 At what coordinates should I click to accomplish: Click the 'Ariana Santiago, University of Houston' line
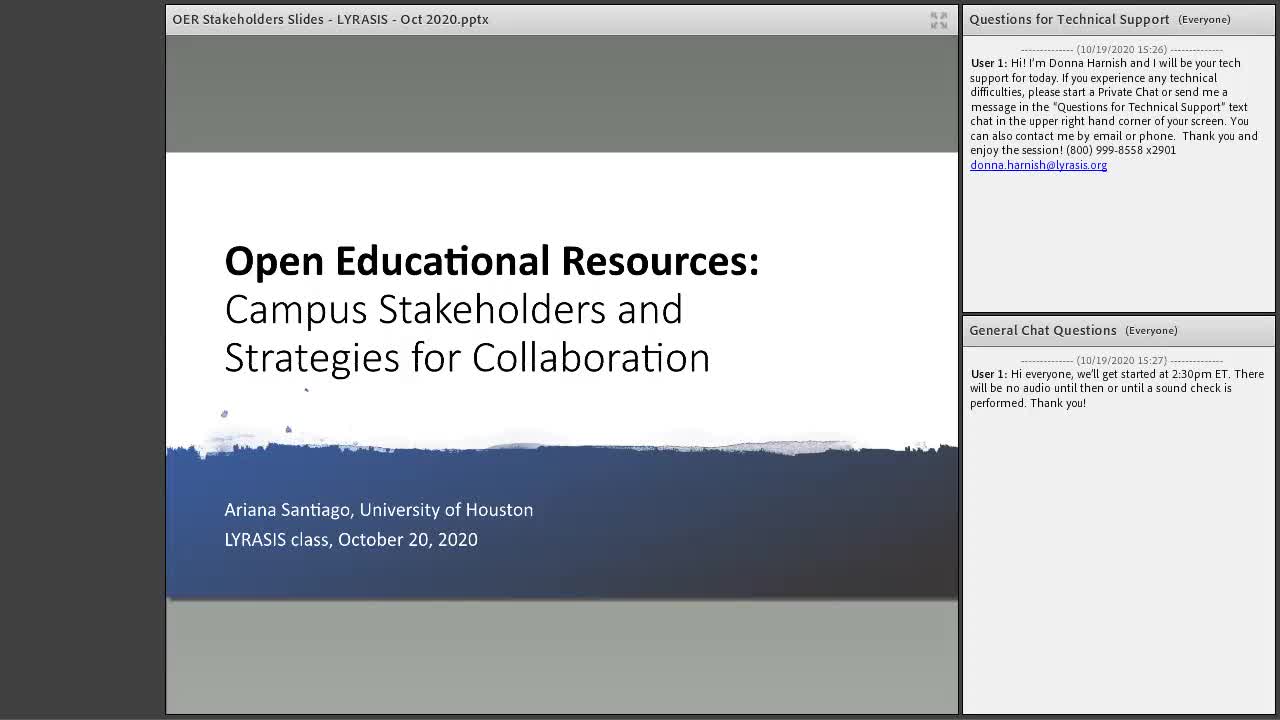pos(378,510)
